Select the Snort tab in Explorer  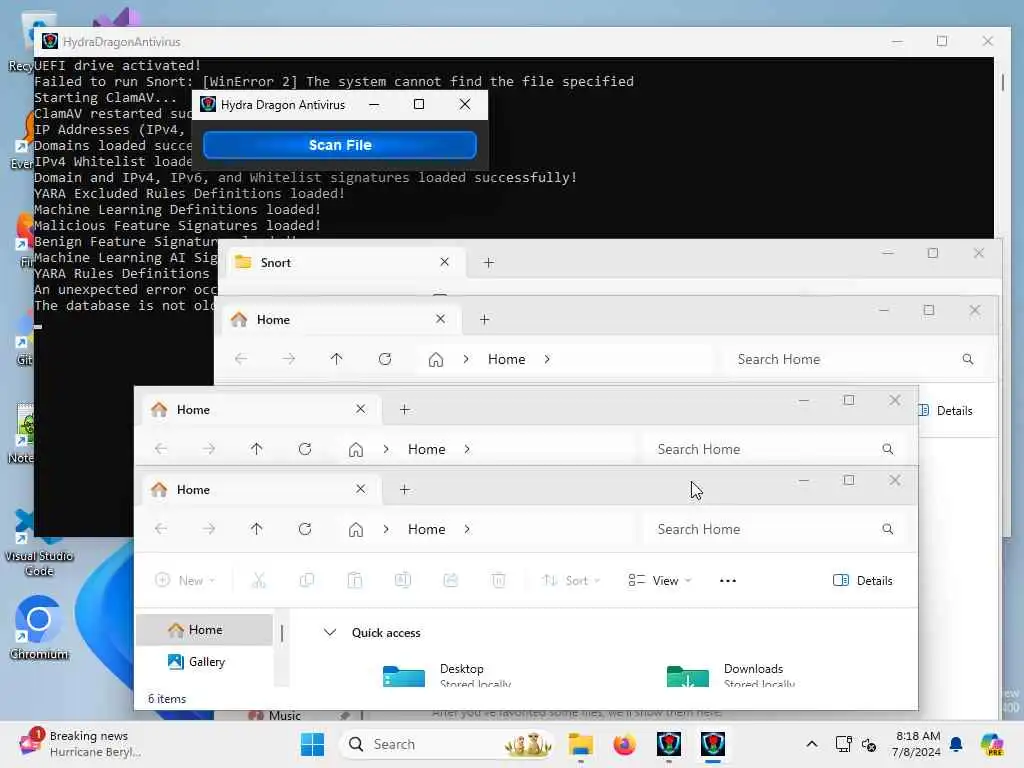click(345, 263)
